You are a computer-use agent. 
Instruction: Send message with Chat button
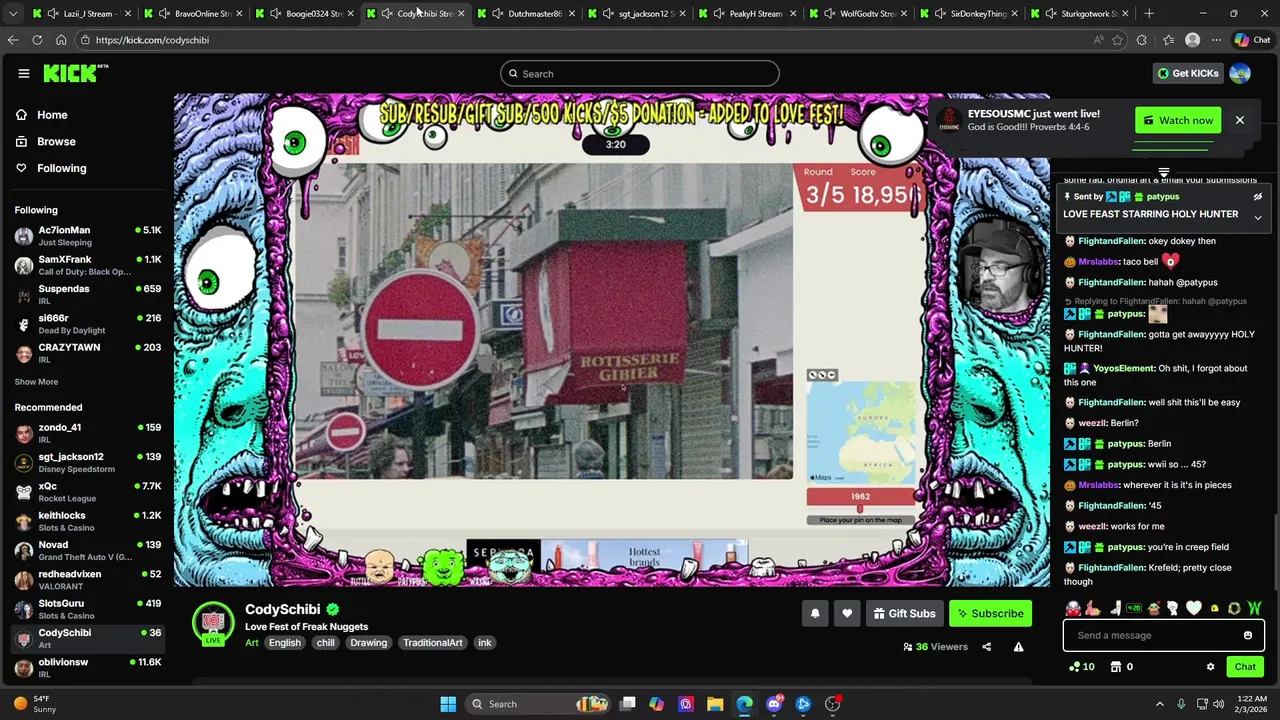click(x=1245, y=667)
